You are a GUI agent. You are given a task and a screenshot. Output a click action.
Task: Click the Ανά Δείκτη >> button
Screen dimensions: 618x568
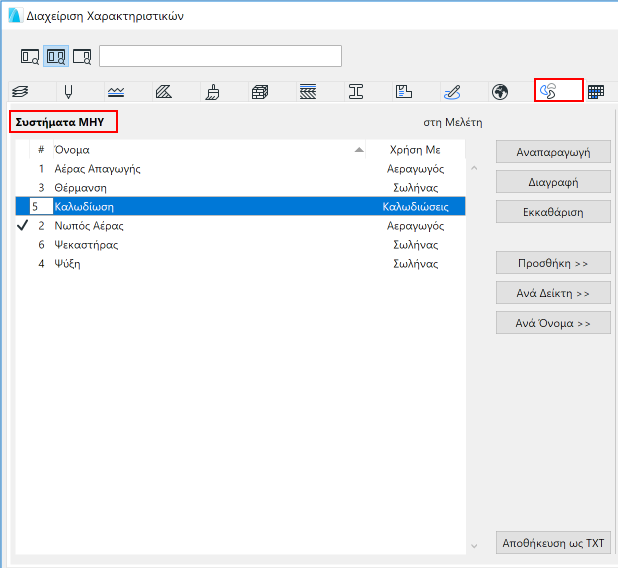click(553, 293)
